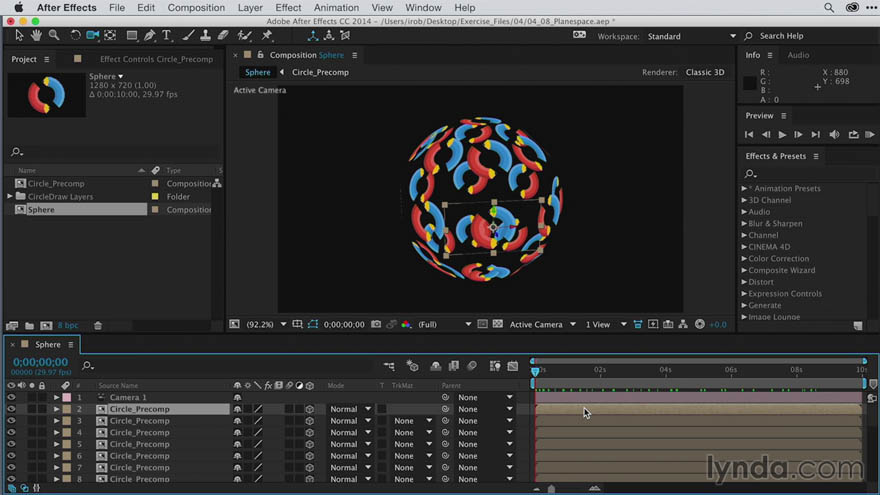Open resolution Full dropdown
880x495 pixels.
coord(444,324)
